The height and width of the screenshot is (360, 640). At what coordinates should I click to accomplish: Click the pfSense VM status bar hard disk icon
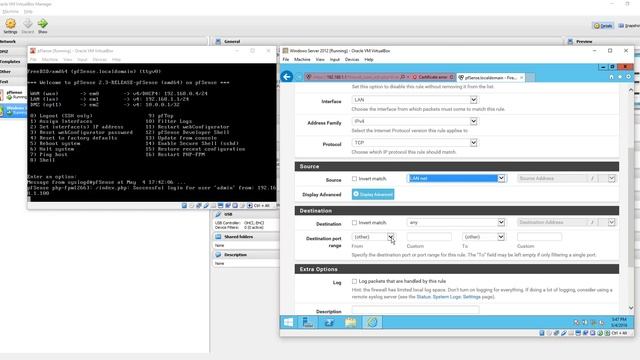184,206
